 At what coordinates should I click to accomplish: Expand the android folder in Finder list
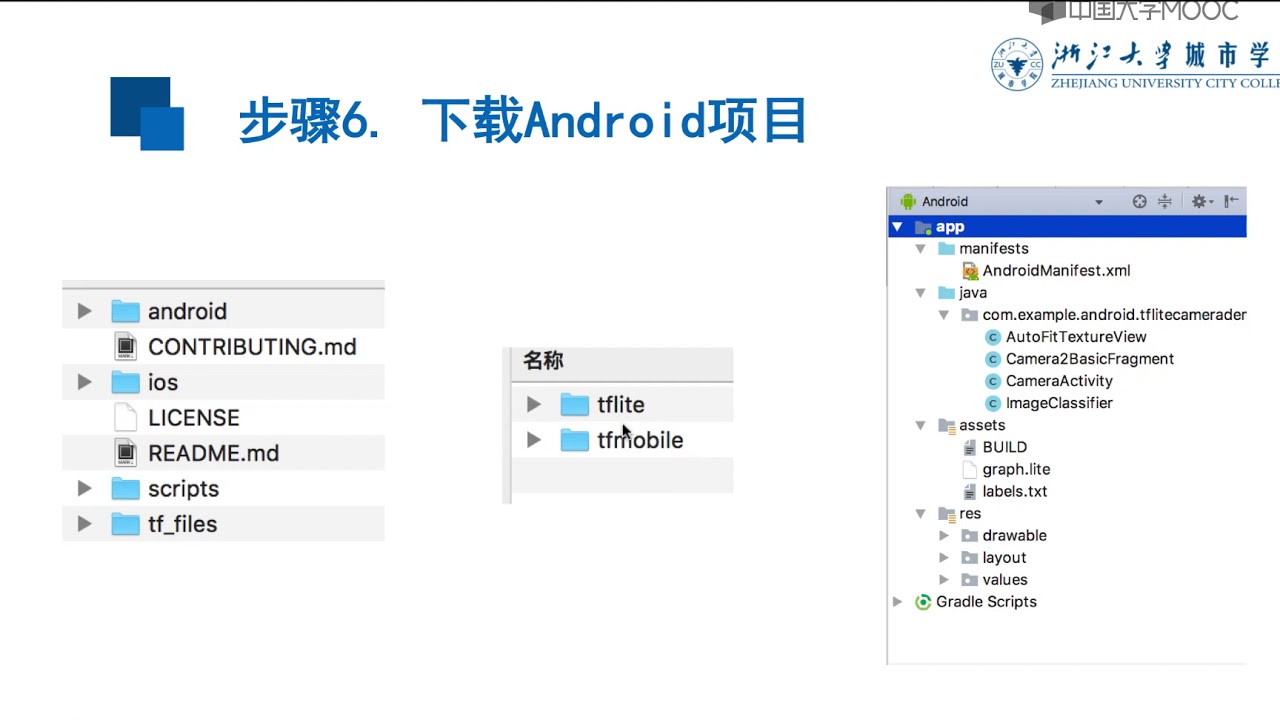click(x=84, y=311)
